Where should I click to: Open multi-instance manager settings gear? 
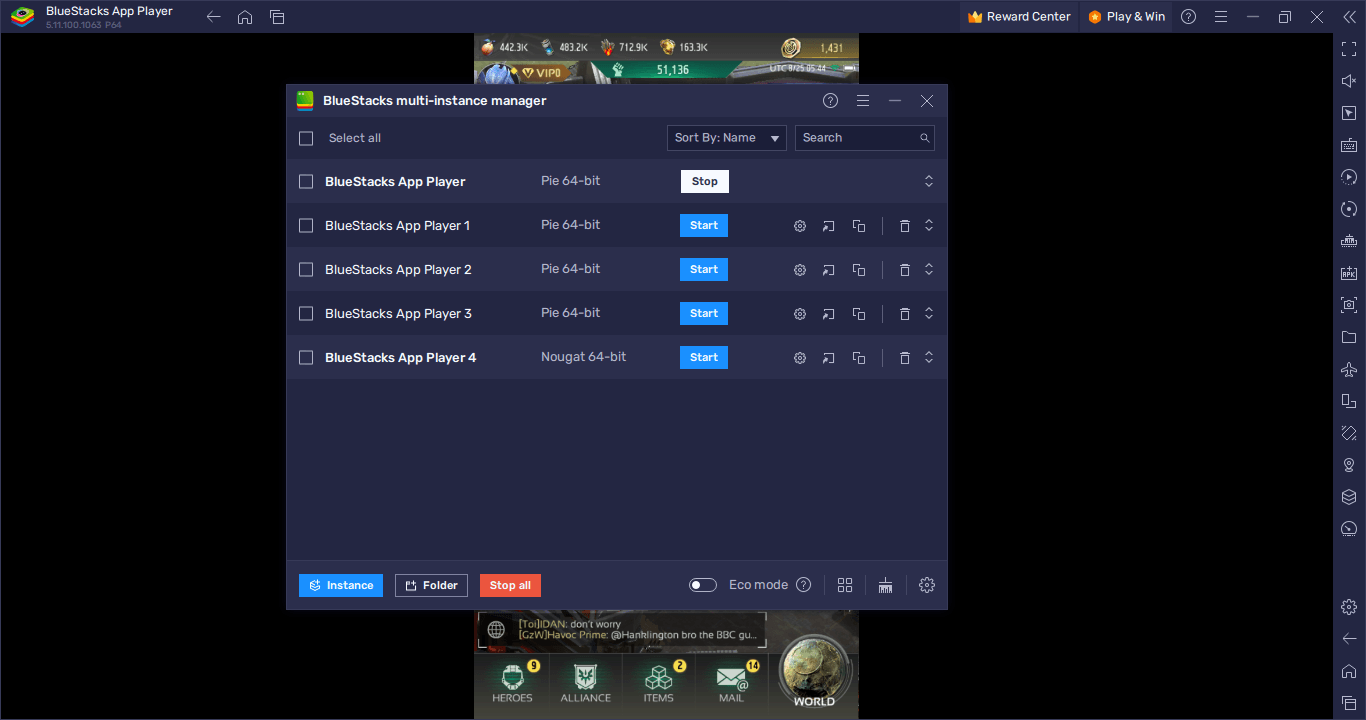point(927,585)
